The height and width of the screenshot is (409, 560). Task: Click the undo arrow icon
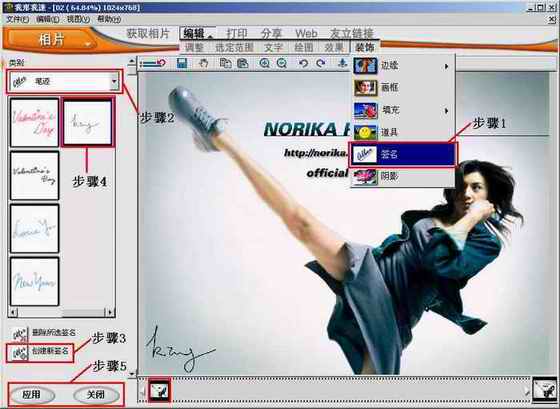(x=304, y=63)
